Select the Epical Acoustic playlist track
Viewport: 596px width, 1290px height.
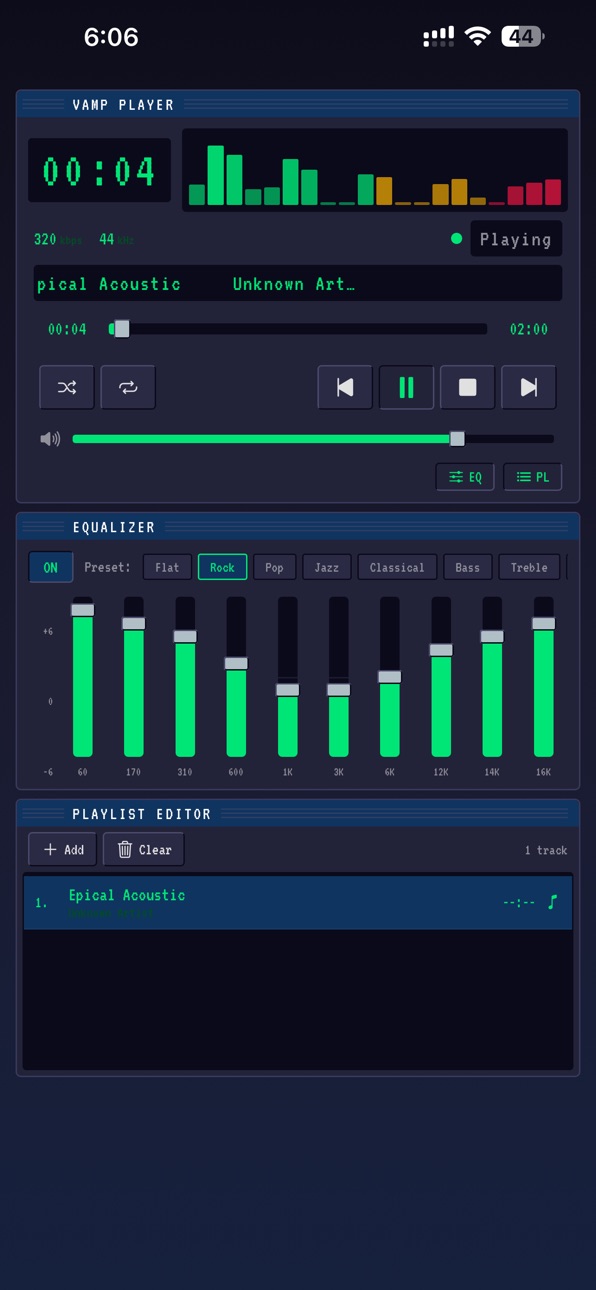(x=298, y=902)
